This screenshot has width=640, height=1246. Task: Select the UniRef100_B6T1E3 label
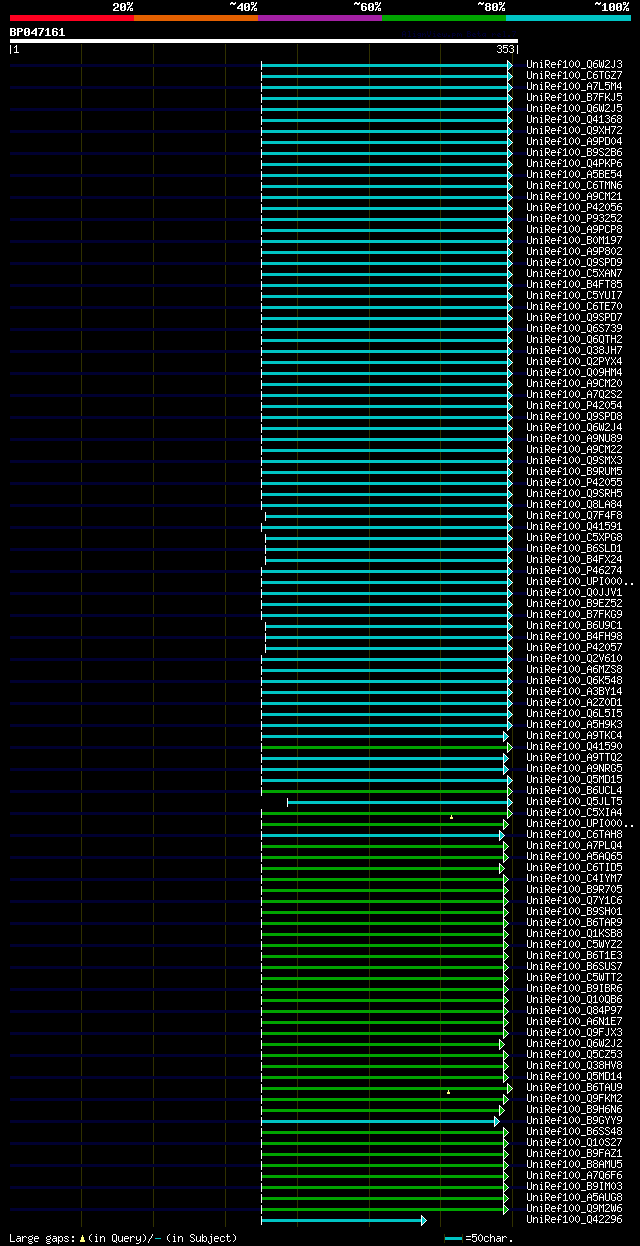(x=574, y=955)
